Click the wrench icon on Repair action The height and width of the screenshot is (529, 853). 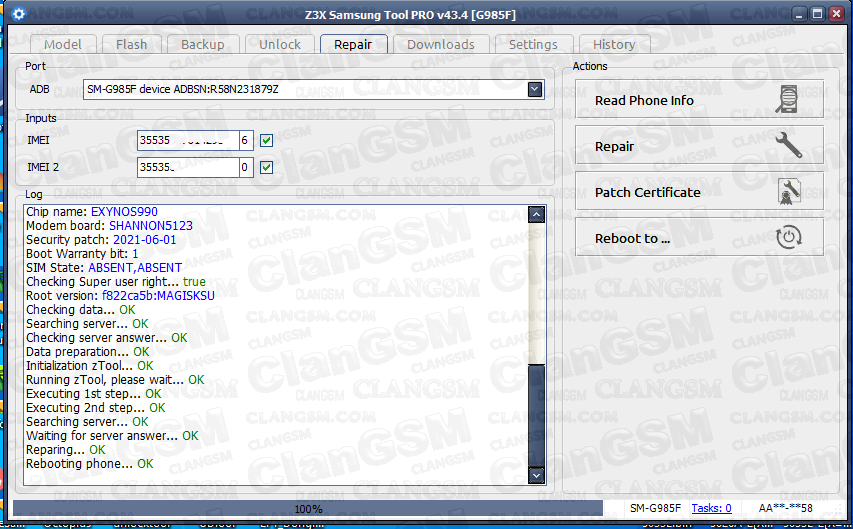tap(790, 146)
